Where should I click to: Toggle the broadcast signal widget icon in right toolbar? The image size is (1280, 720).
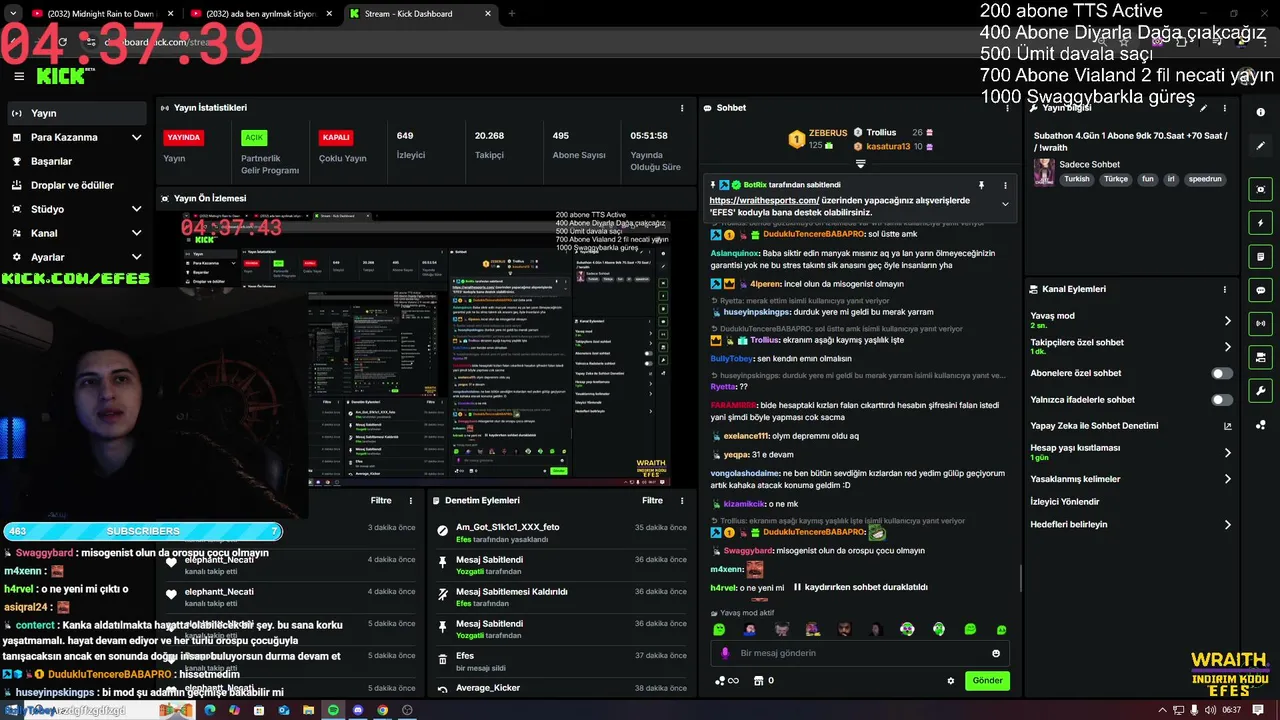(1261, 323)
